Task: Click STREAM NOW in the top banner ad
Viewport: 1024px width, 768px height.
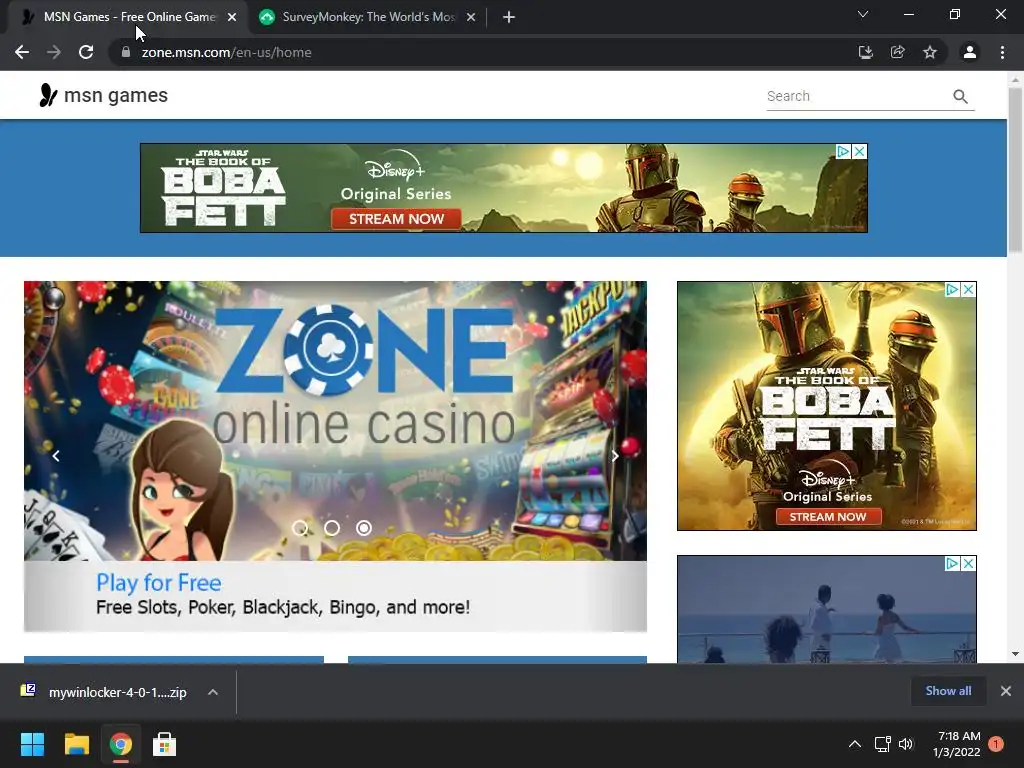Action: click(396, 219)
